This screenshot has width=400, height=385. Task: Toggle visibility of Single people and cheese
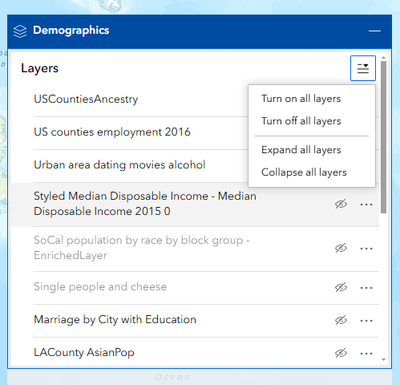tap(341, 287)
